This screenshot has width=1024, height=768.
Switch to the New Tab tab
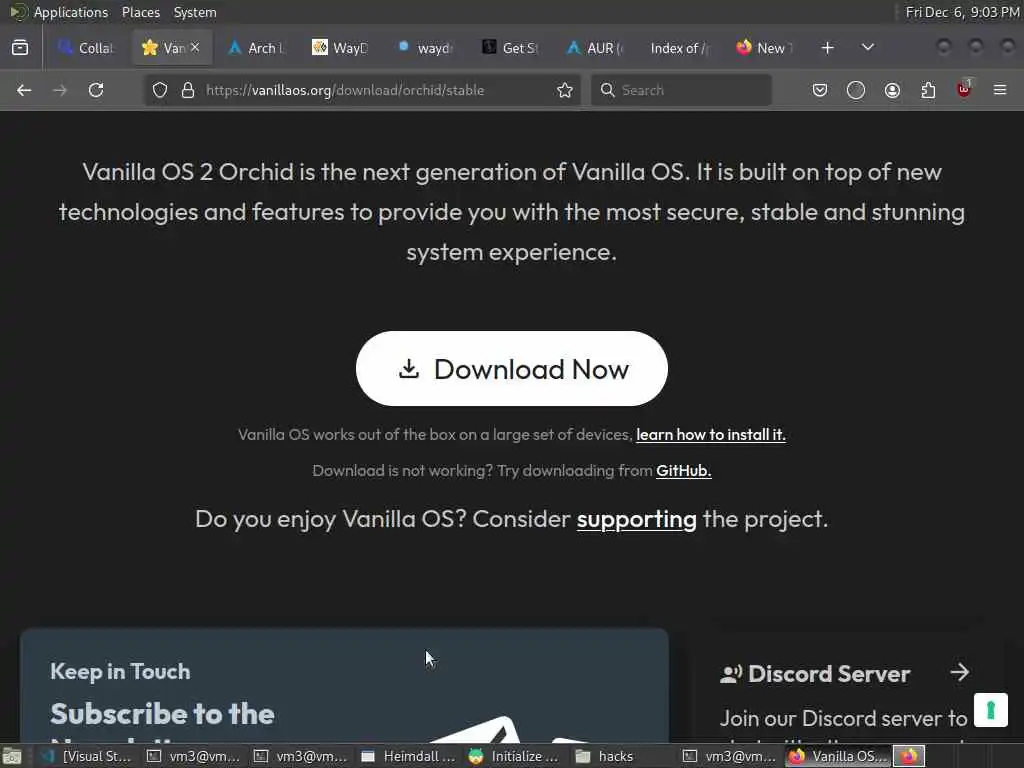(765, 48)
